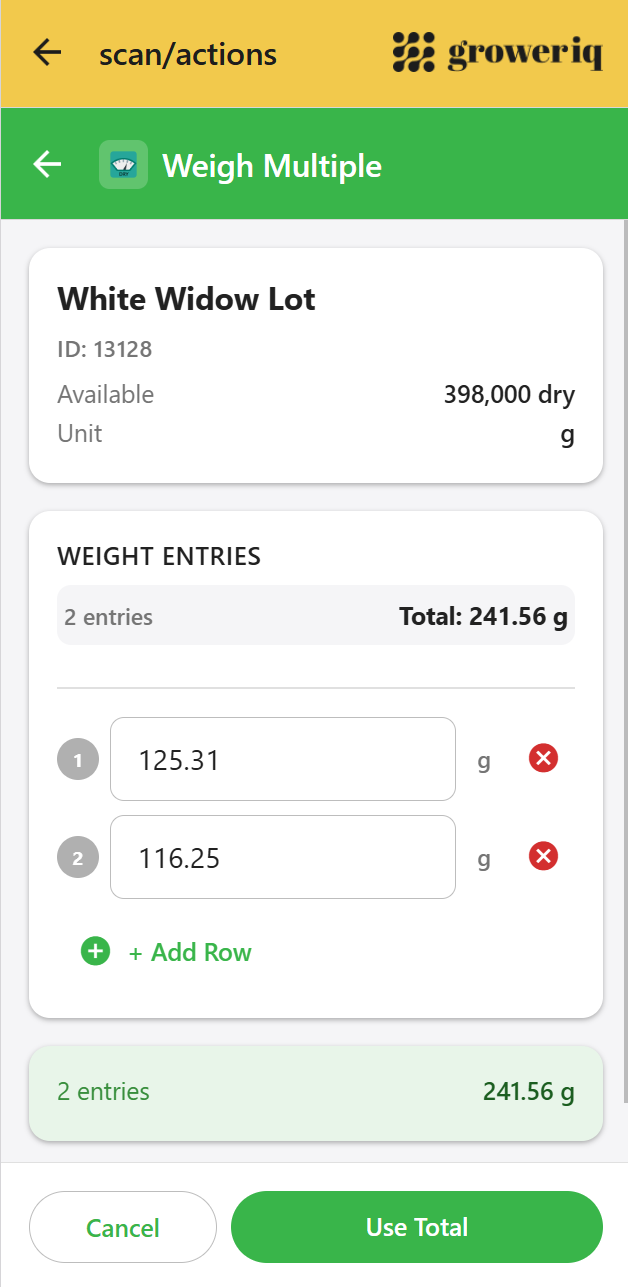Click the Total: 241.56 g summary bar
The width and height of the screenshot is (628, 1287).
click(x=315, y=616)
